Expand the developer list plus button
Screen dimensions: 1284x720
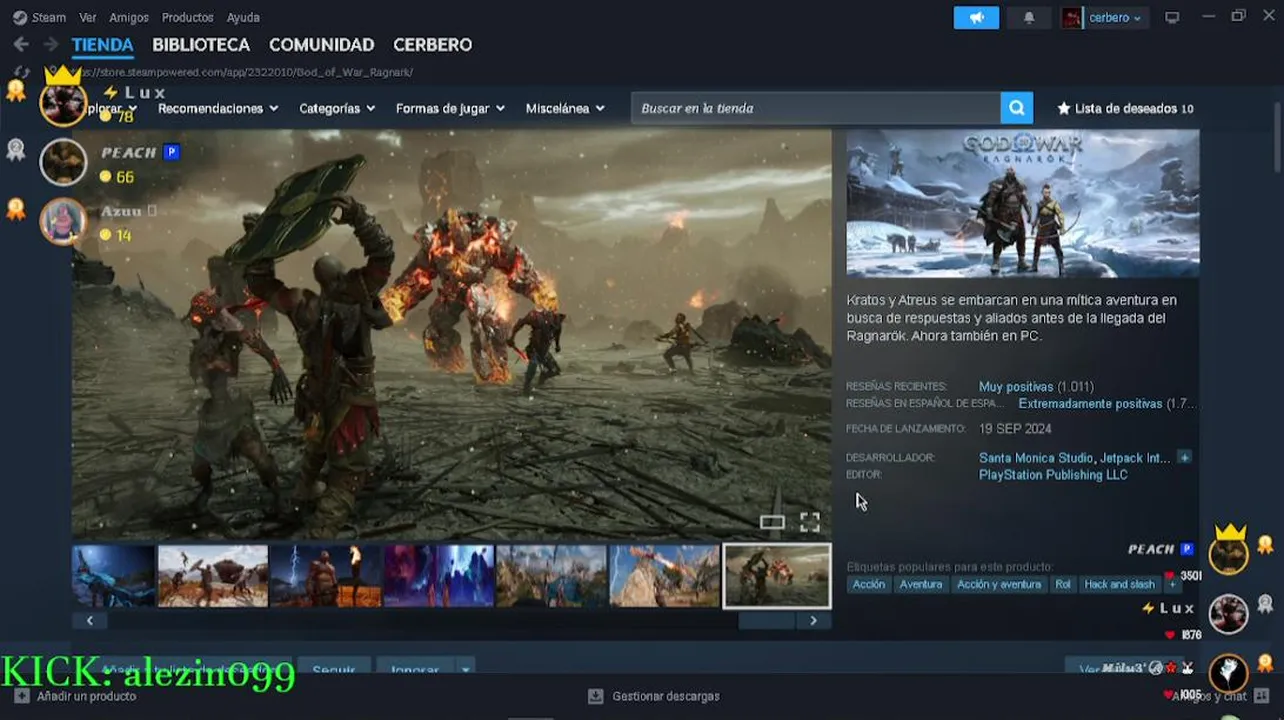(1184, 458)
